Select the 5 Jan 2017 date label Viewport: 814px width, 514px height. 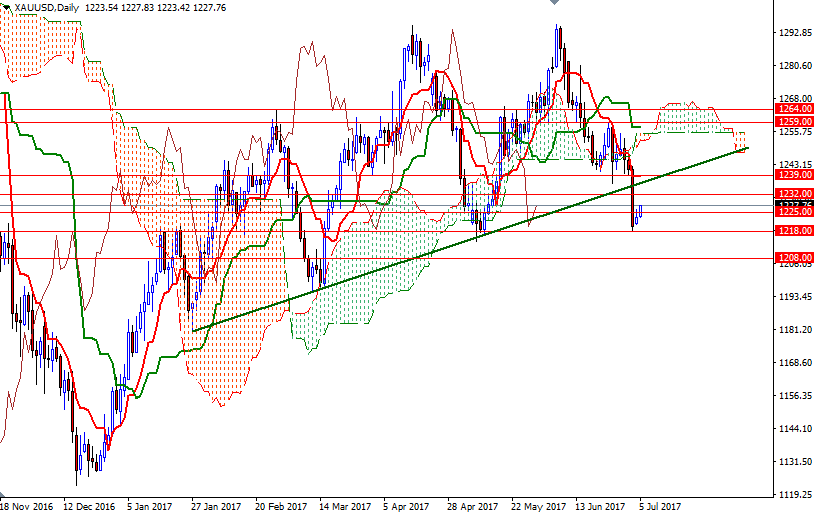pyautogui.click(x=152, y=506)
